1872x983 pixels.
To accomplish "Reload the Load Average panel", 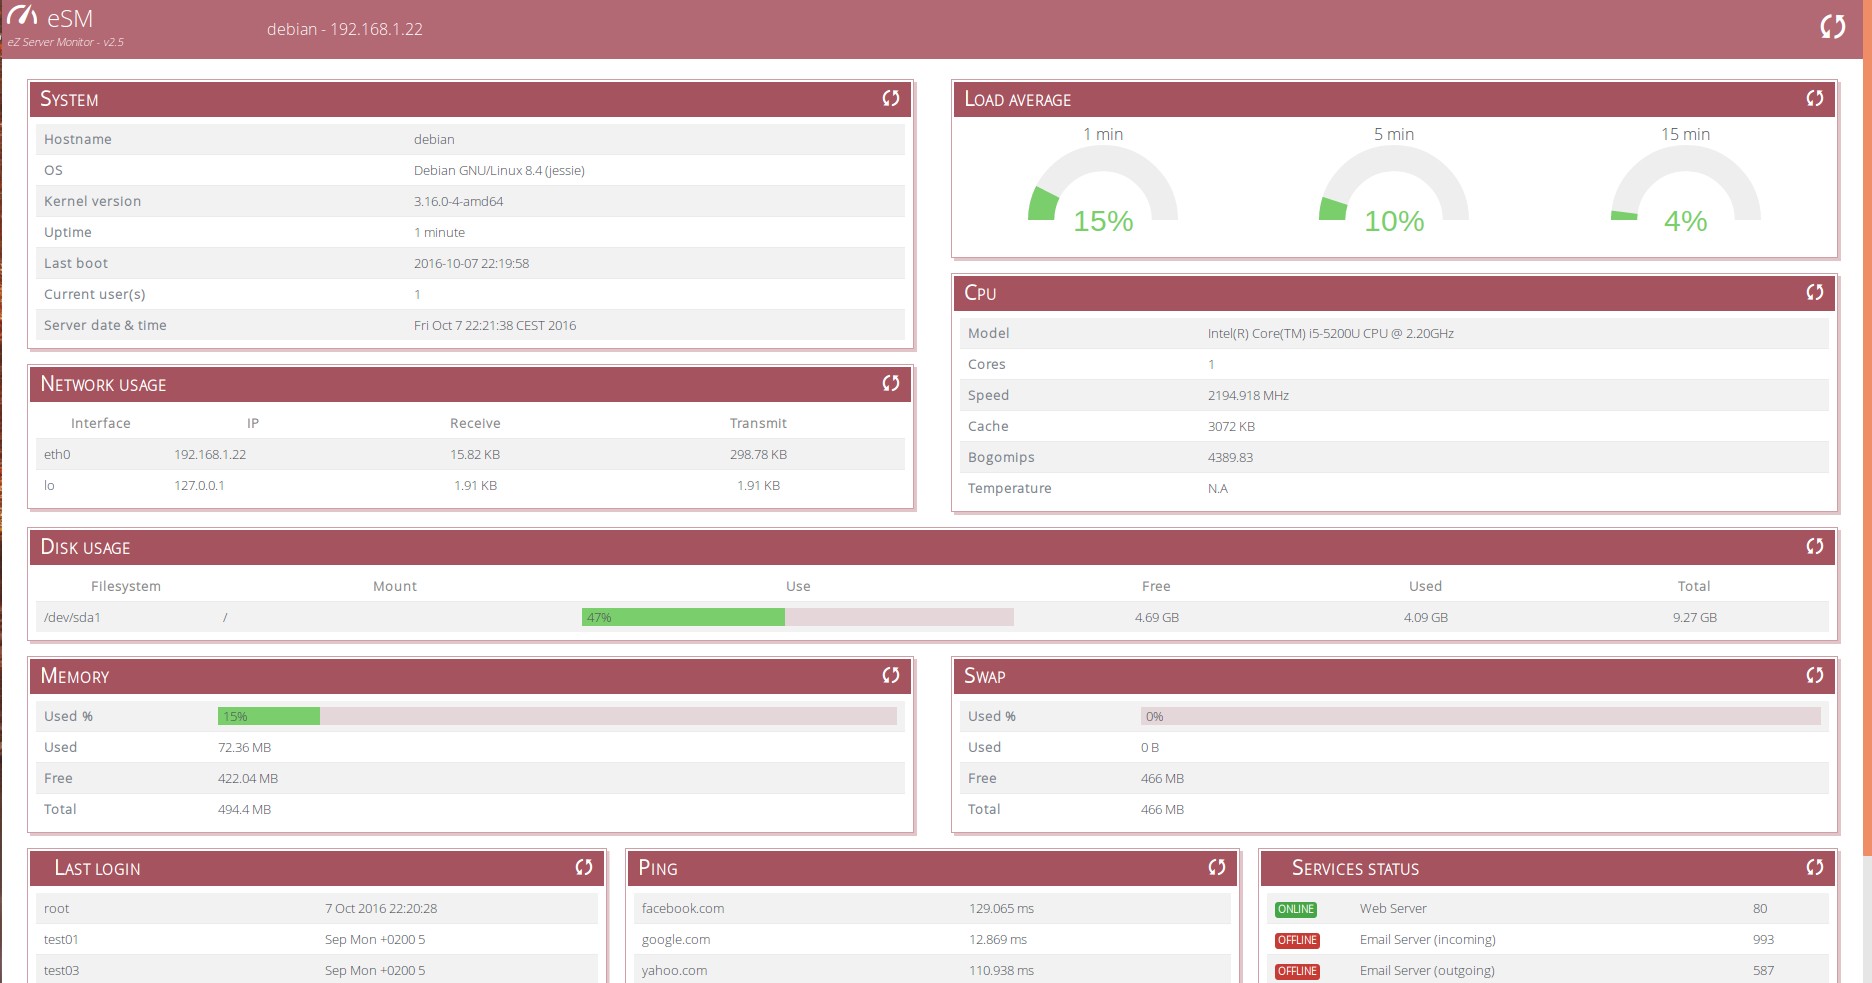I will click(x=1814, y=98).
